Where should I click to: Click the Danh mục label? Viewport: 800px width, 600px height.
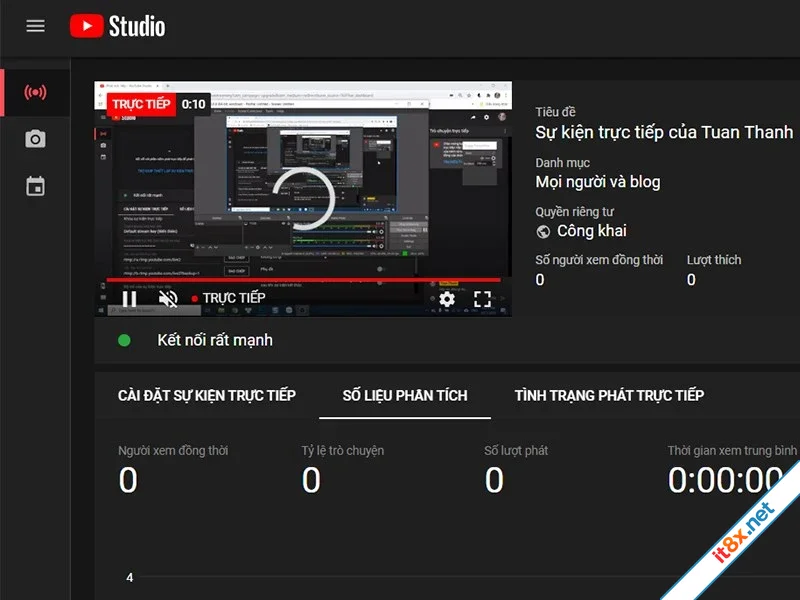click(562, 163)
